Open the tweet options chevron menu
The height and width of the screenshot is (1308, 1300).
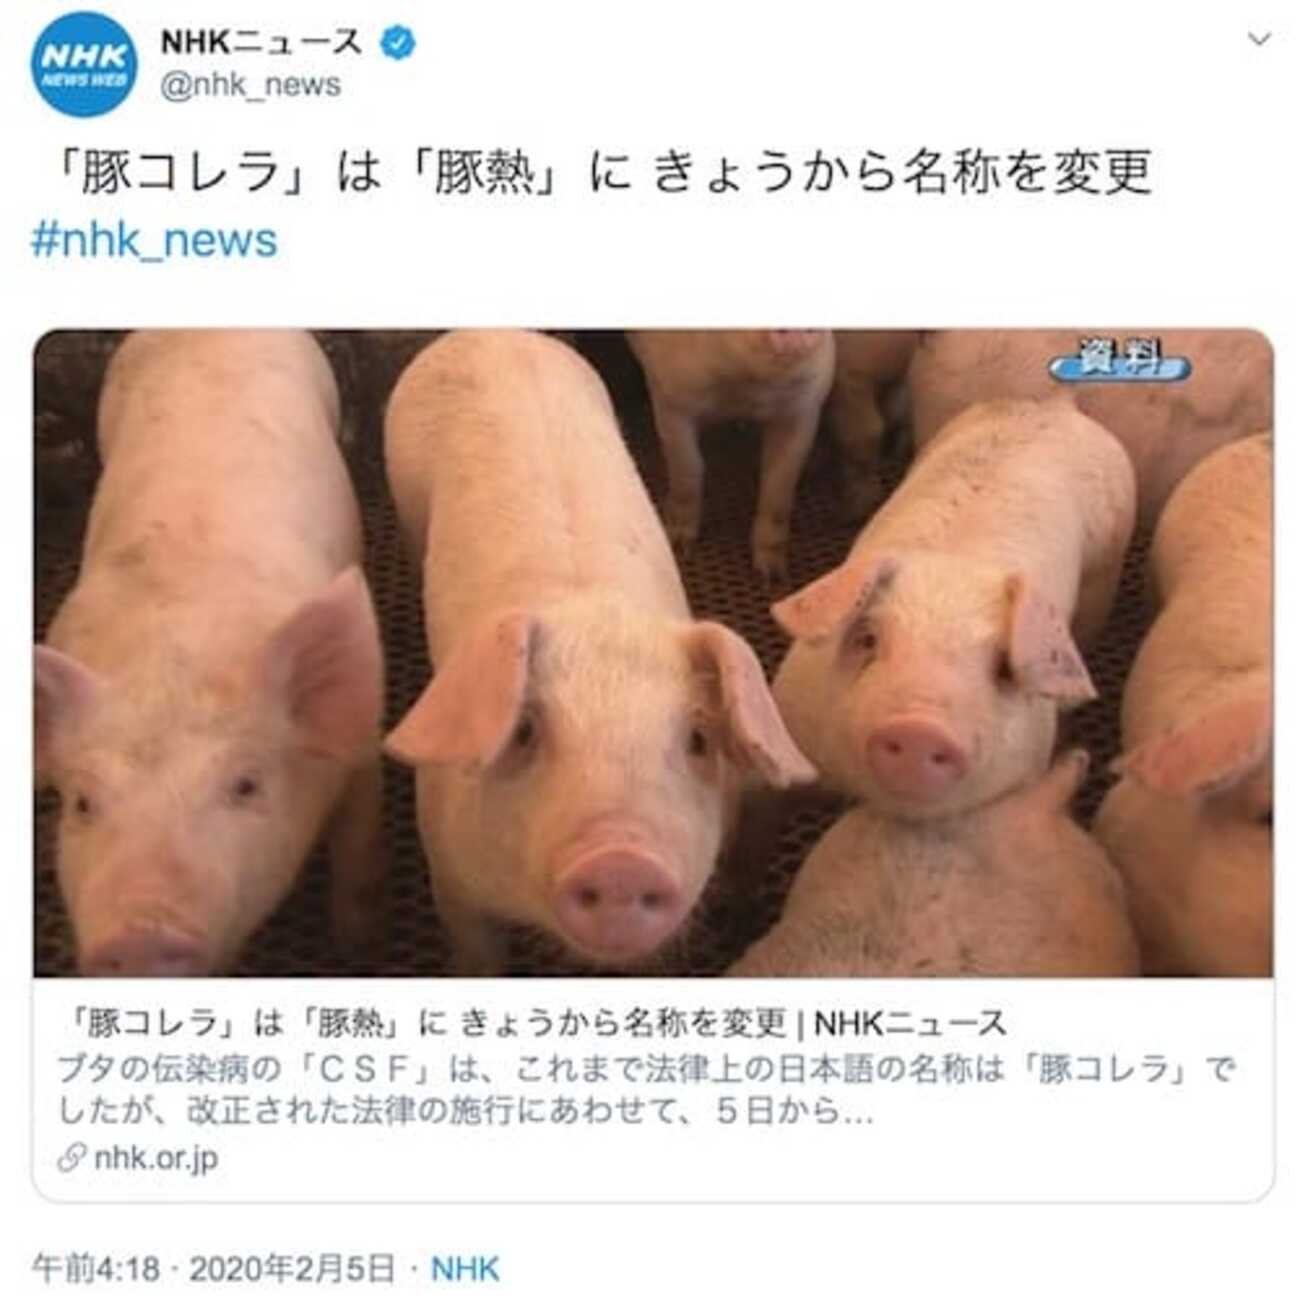tap(1260, 39)
